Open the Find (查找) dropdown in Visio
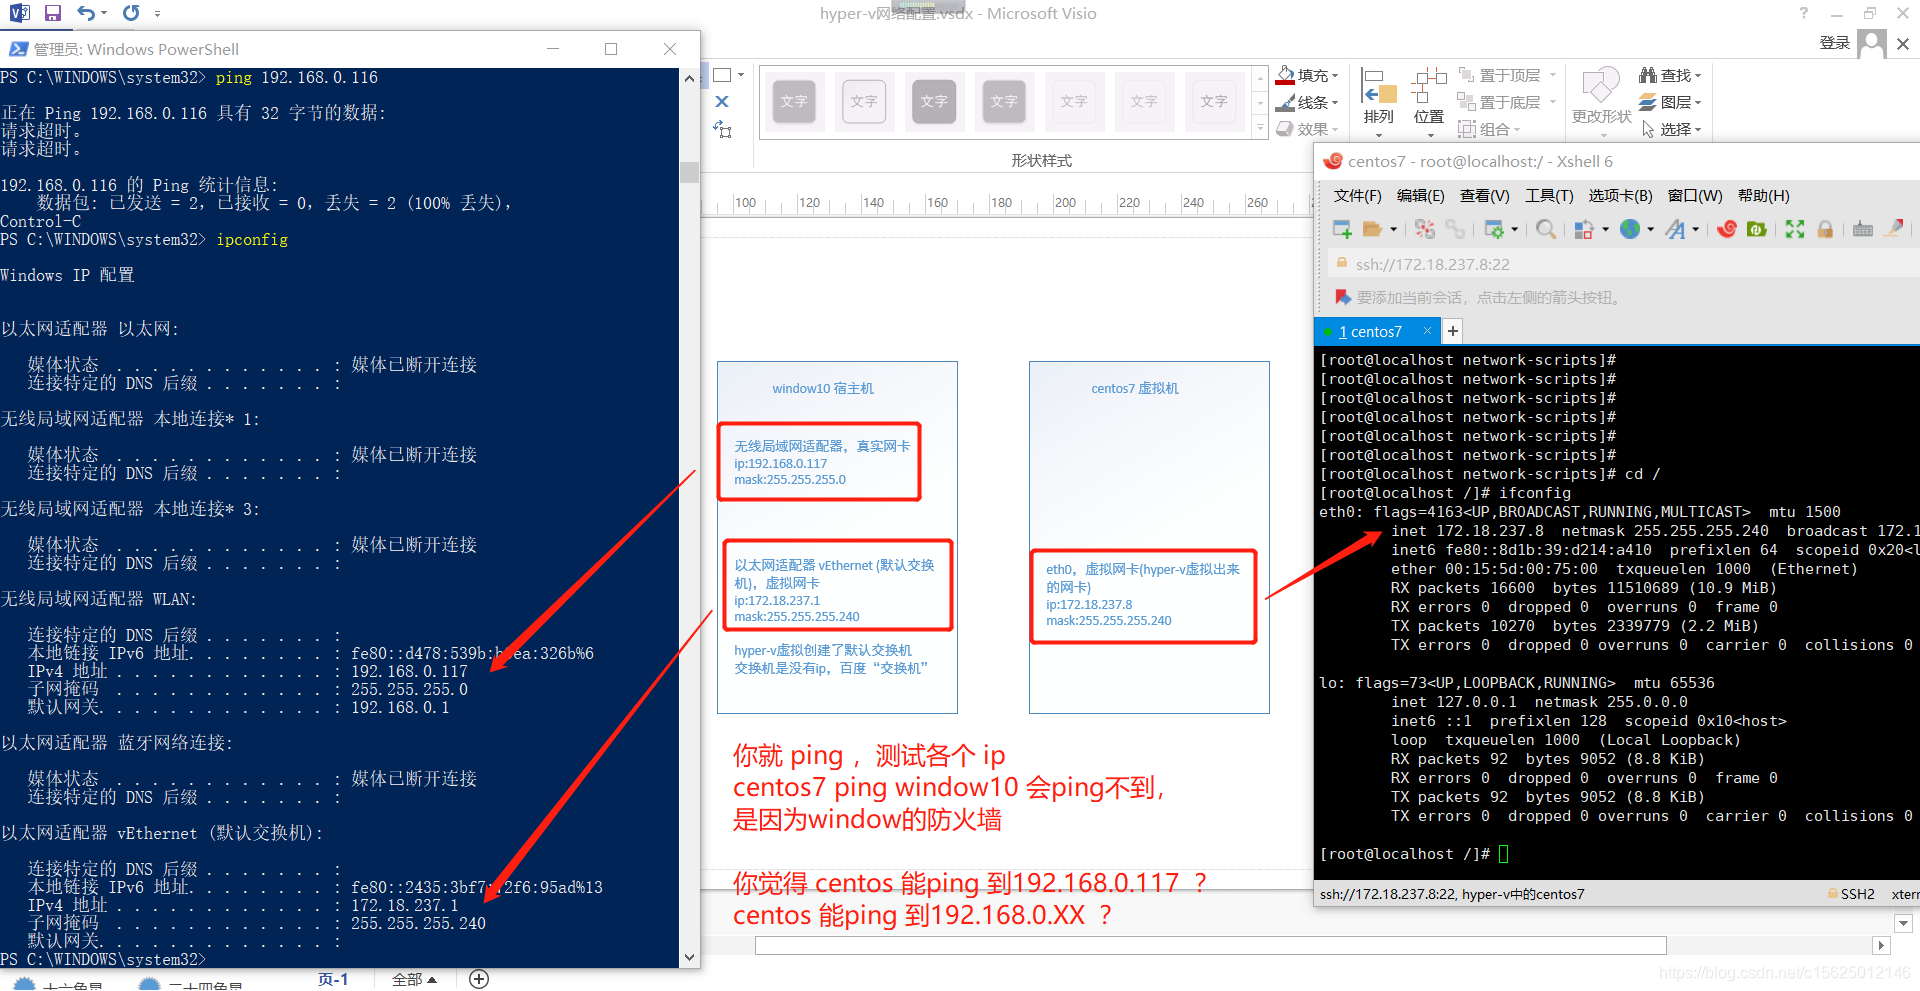Image resolution: width=1920 pixels, height=991 pixels. [x=1670, y=75]
